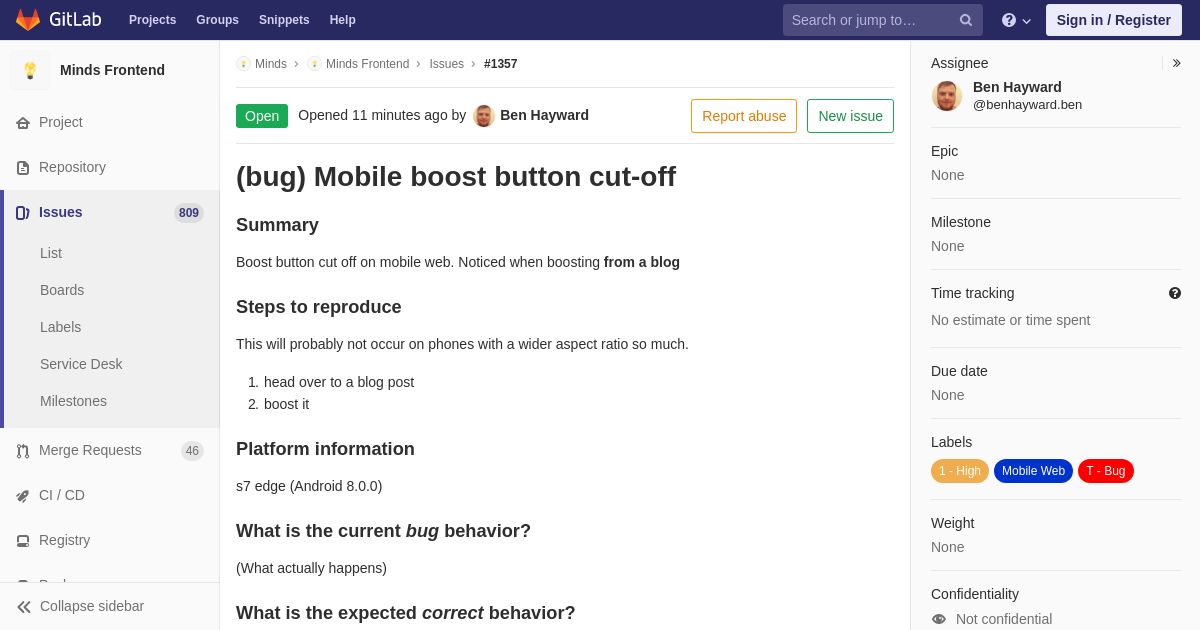Click the Collapse sidebar double-chevron icon
Viewport: 1200px width, 630px height.
tap(24, 607)
